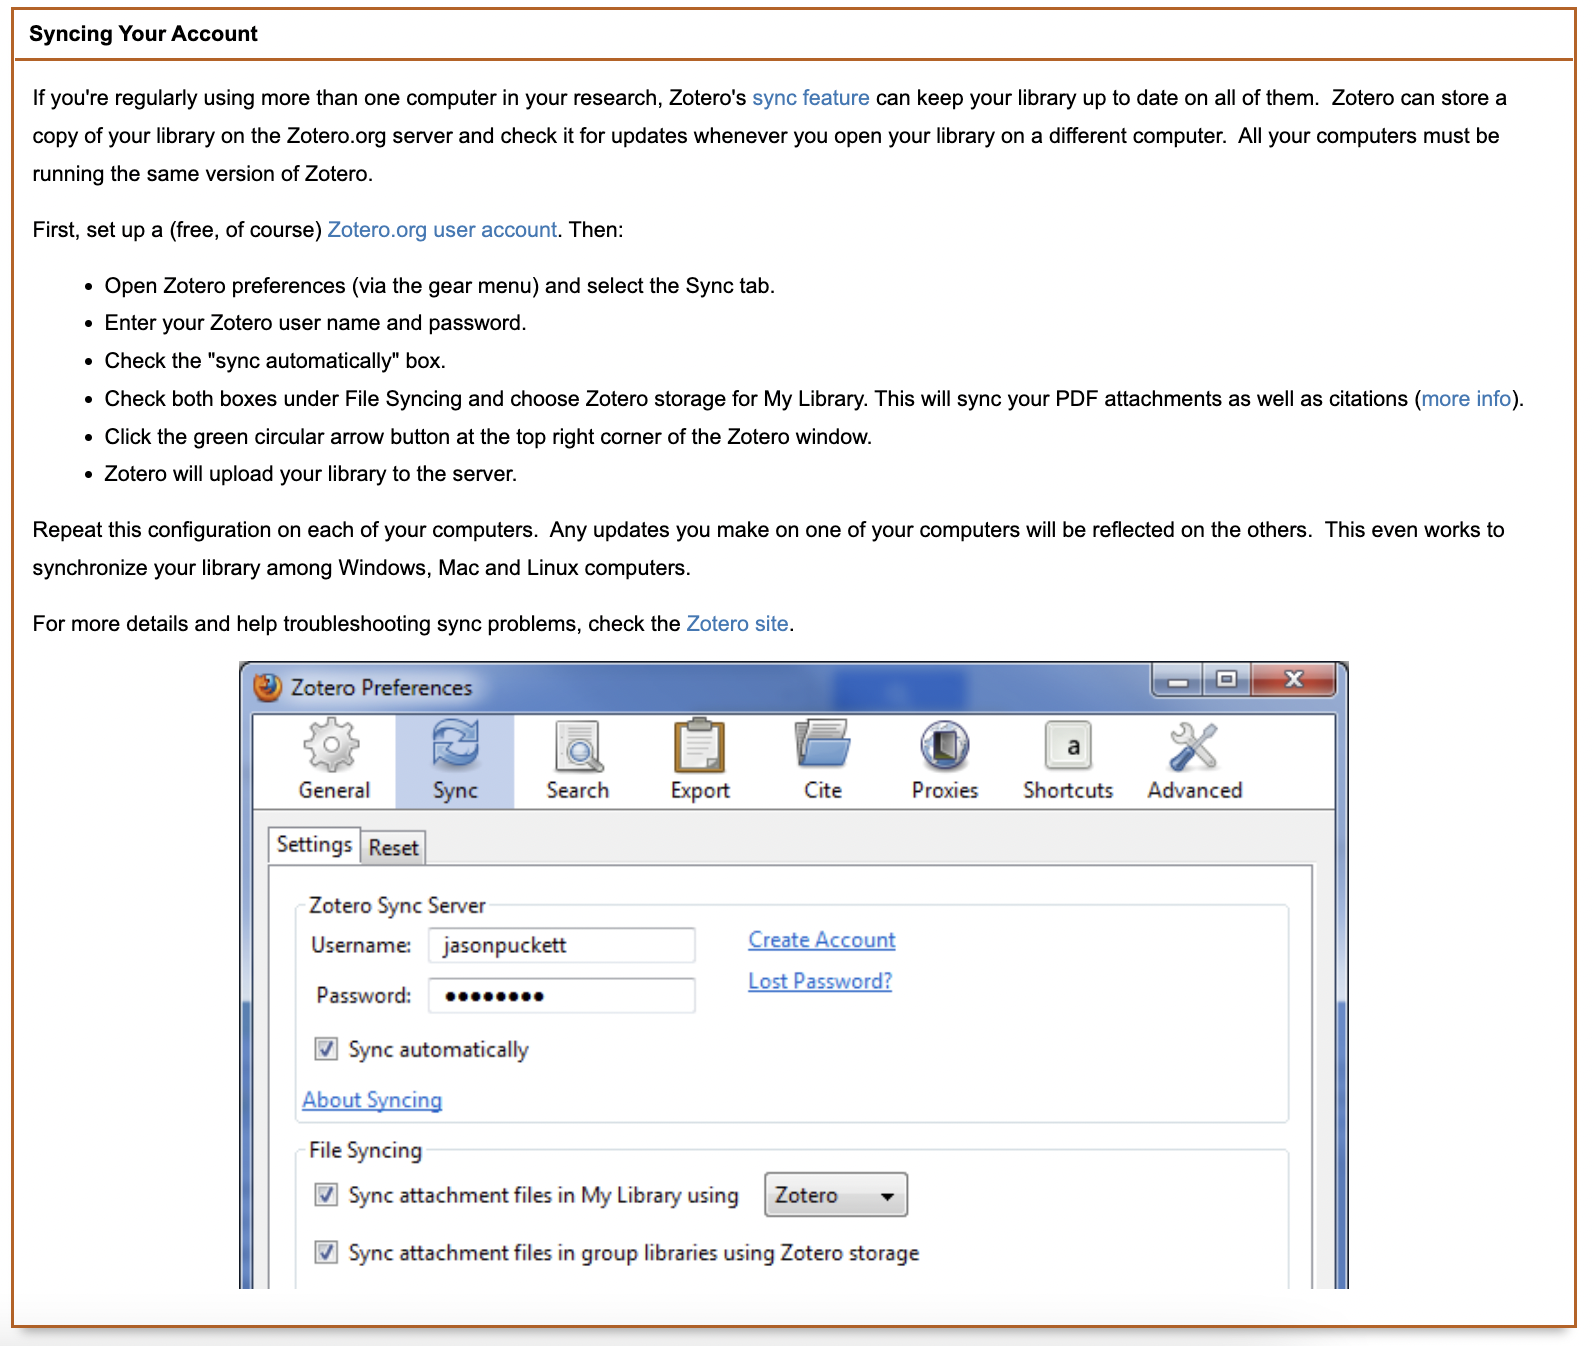The width and height of the screenshot is (1594, 1346).
Task: Open the About Syncing link
Action: 372,1100
